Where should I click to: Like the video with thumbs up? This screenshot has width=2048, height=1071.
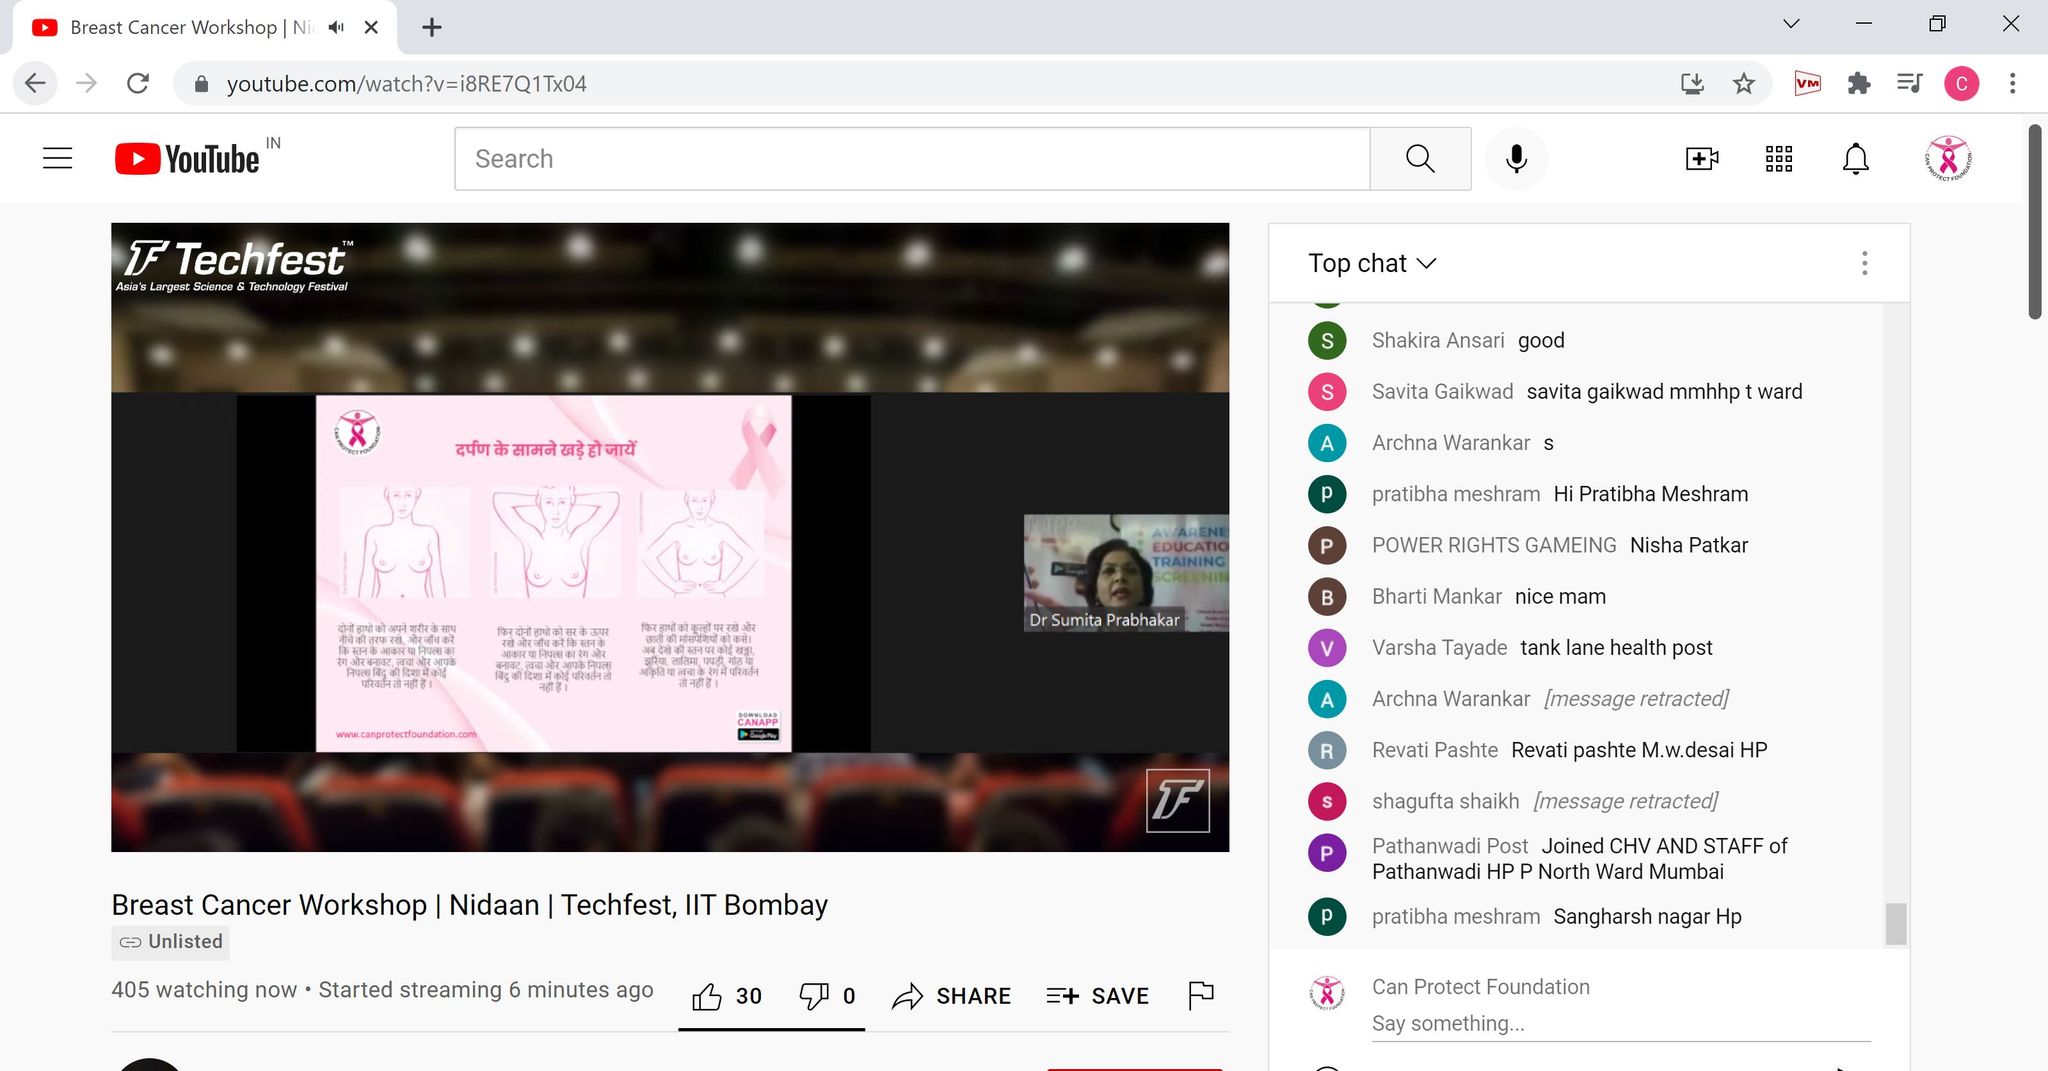(x=727, y=996)
